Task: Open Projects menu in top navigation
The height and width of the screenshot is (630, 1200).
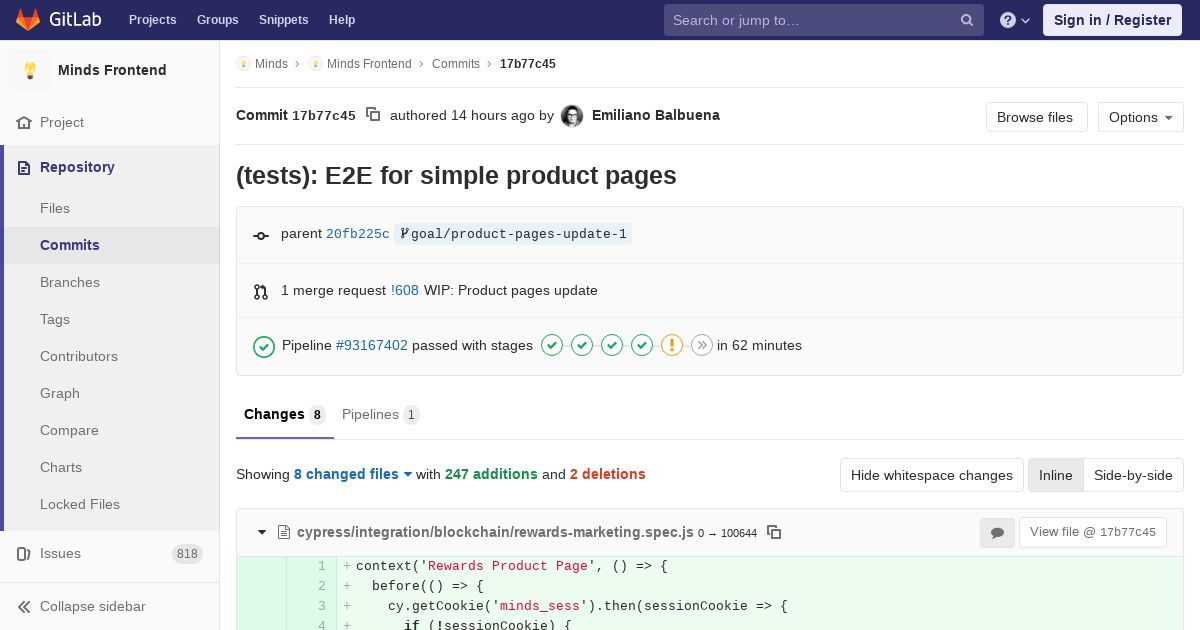Action: (x=152, y=20)
